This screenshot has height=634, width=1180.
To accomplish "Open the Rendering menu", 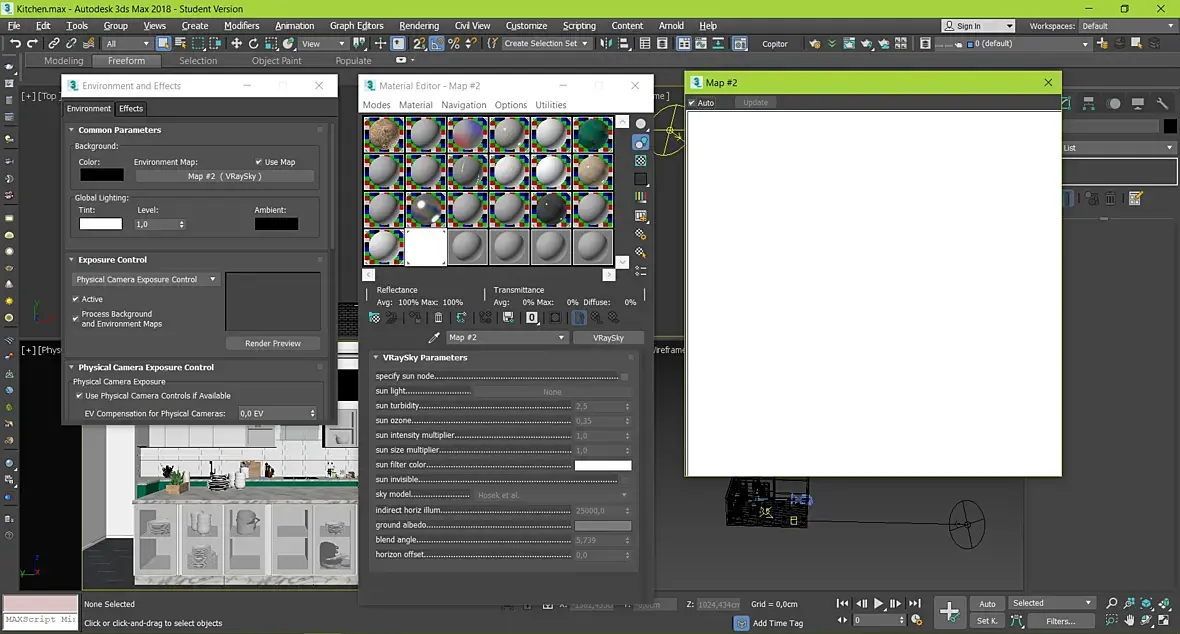I will coord(418,26).
